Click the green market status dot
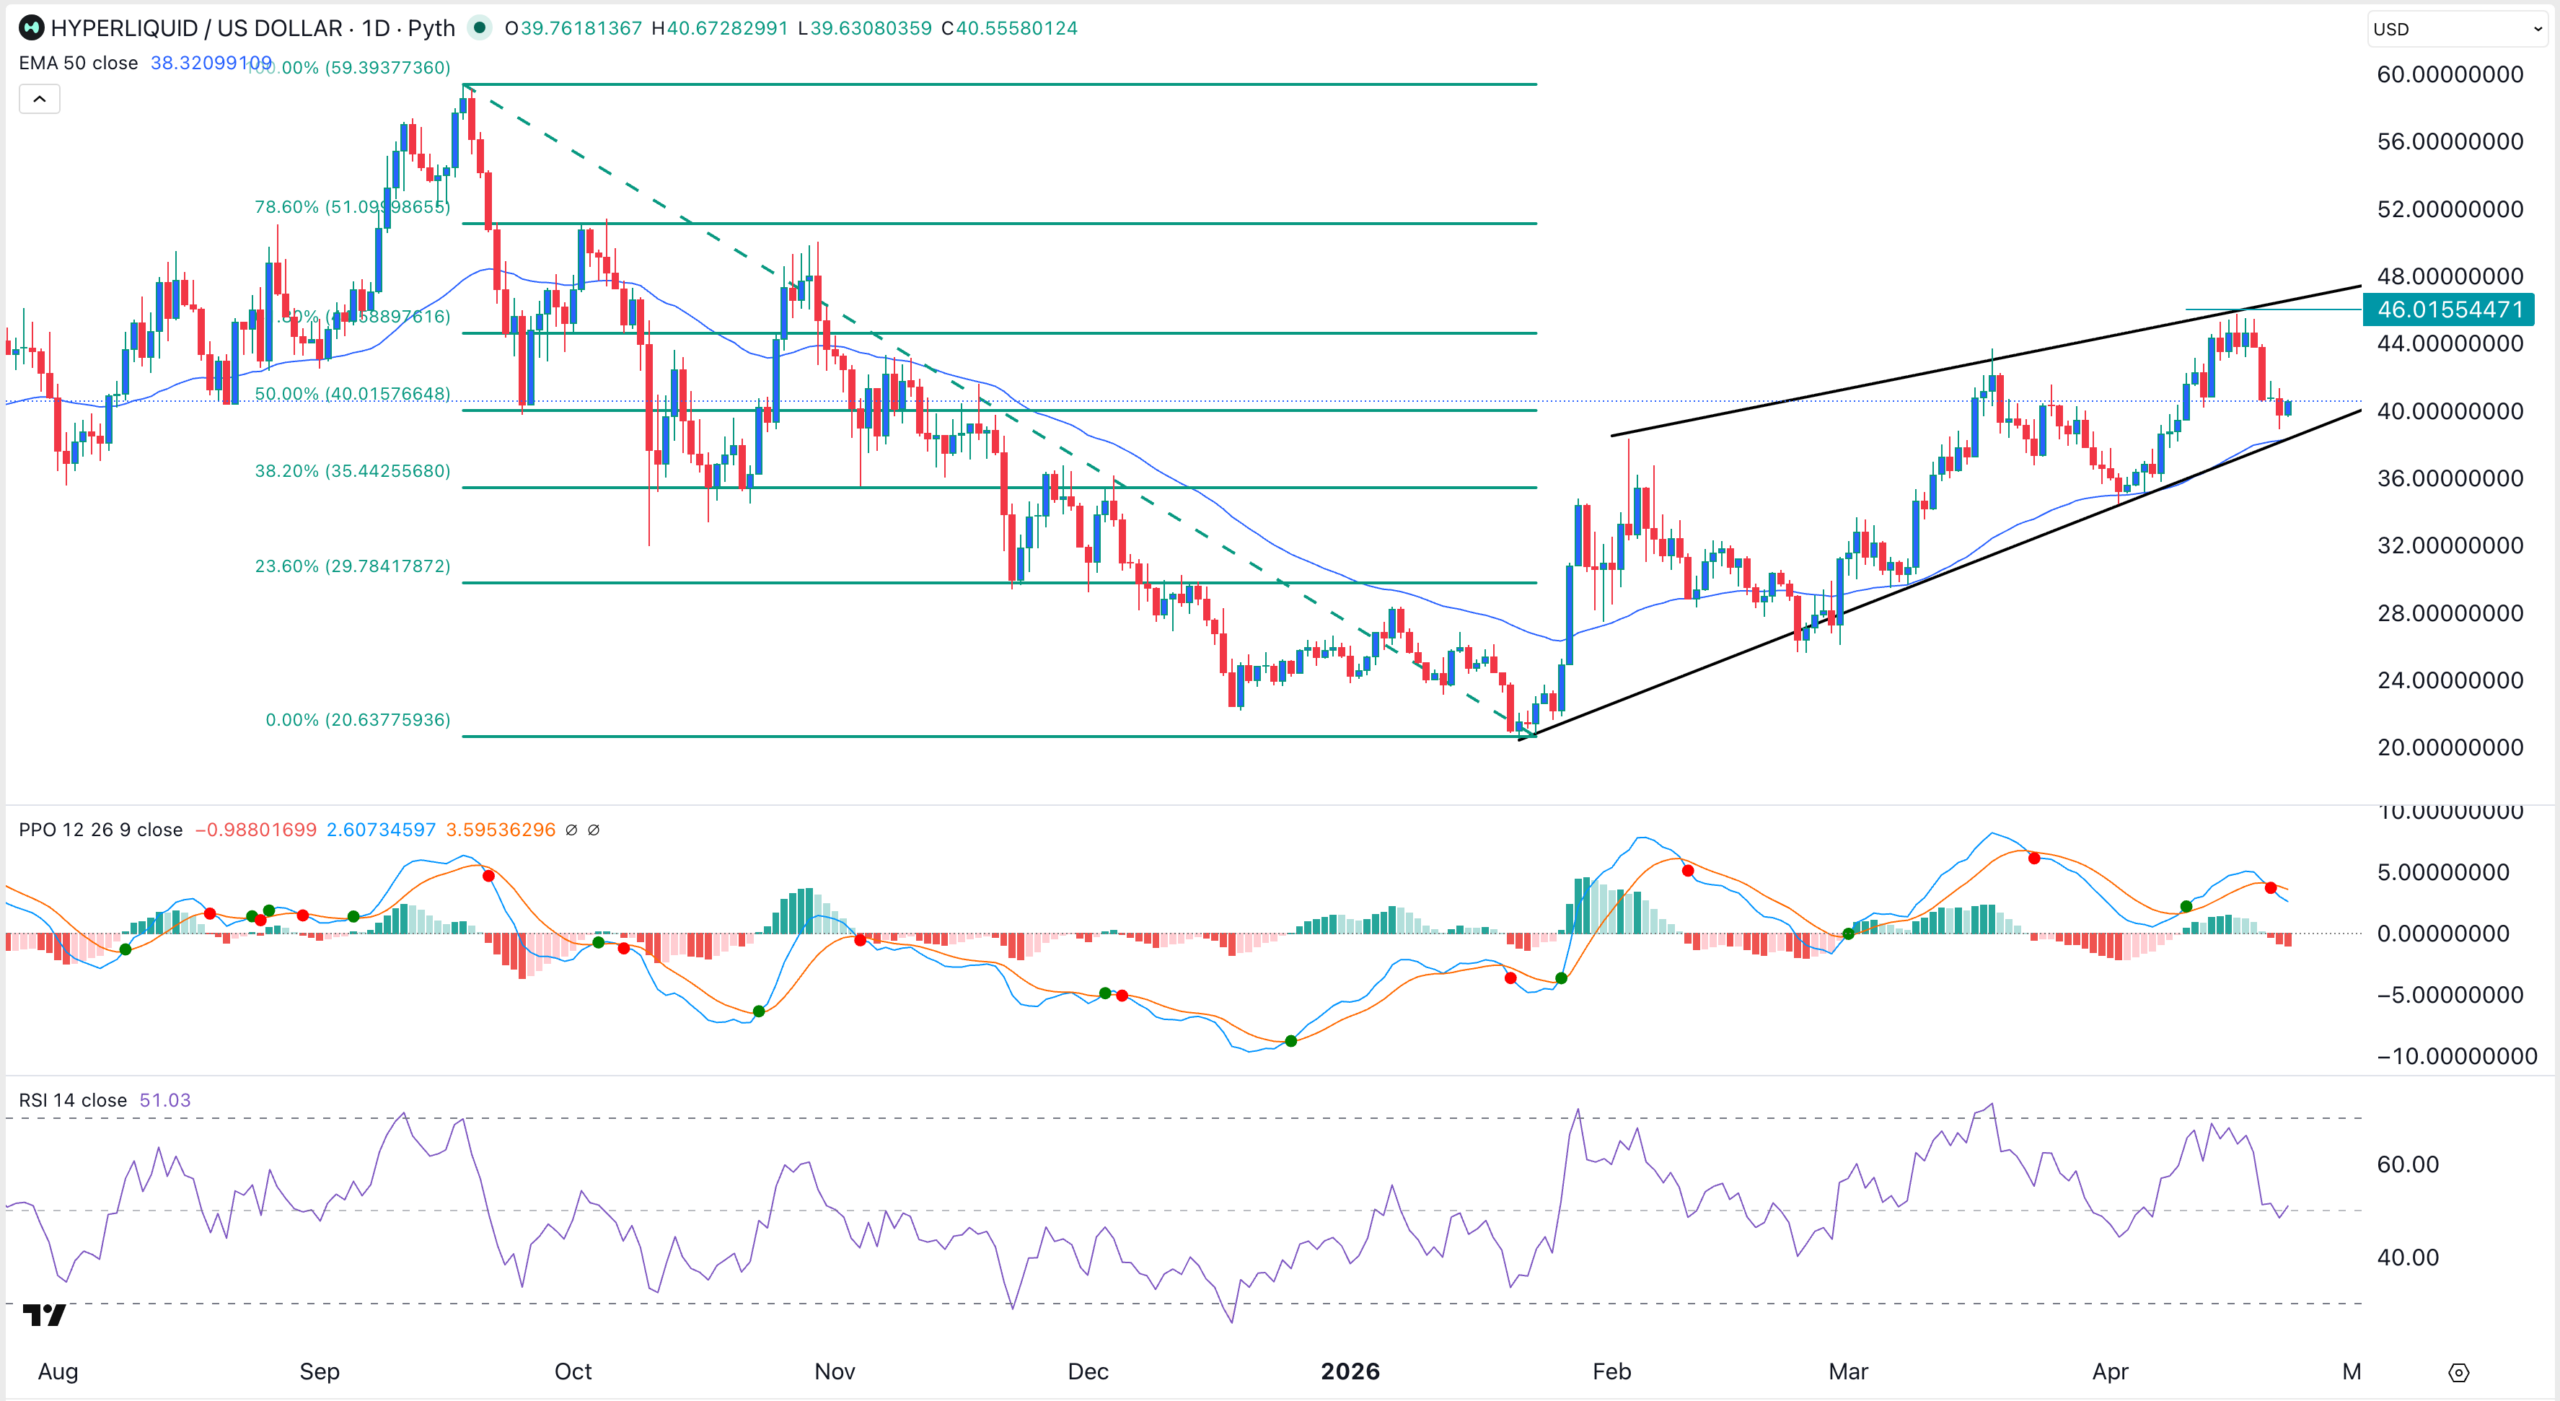Viewport: 2560px width, 1401px height. 480,28
